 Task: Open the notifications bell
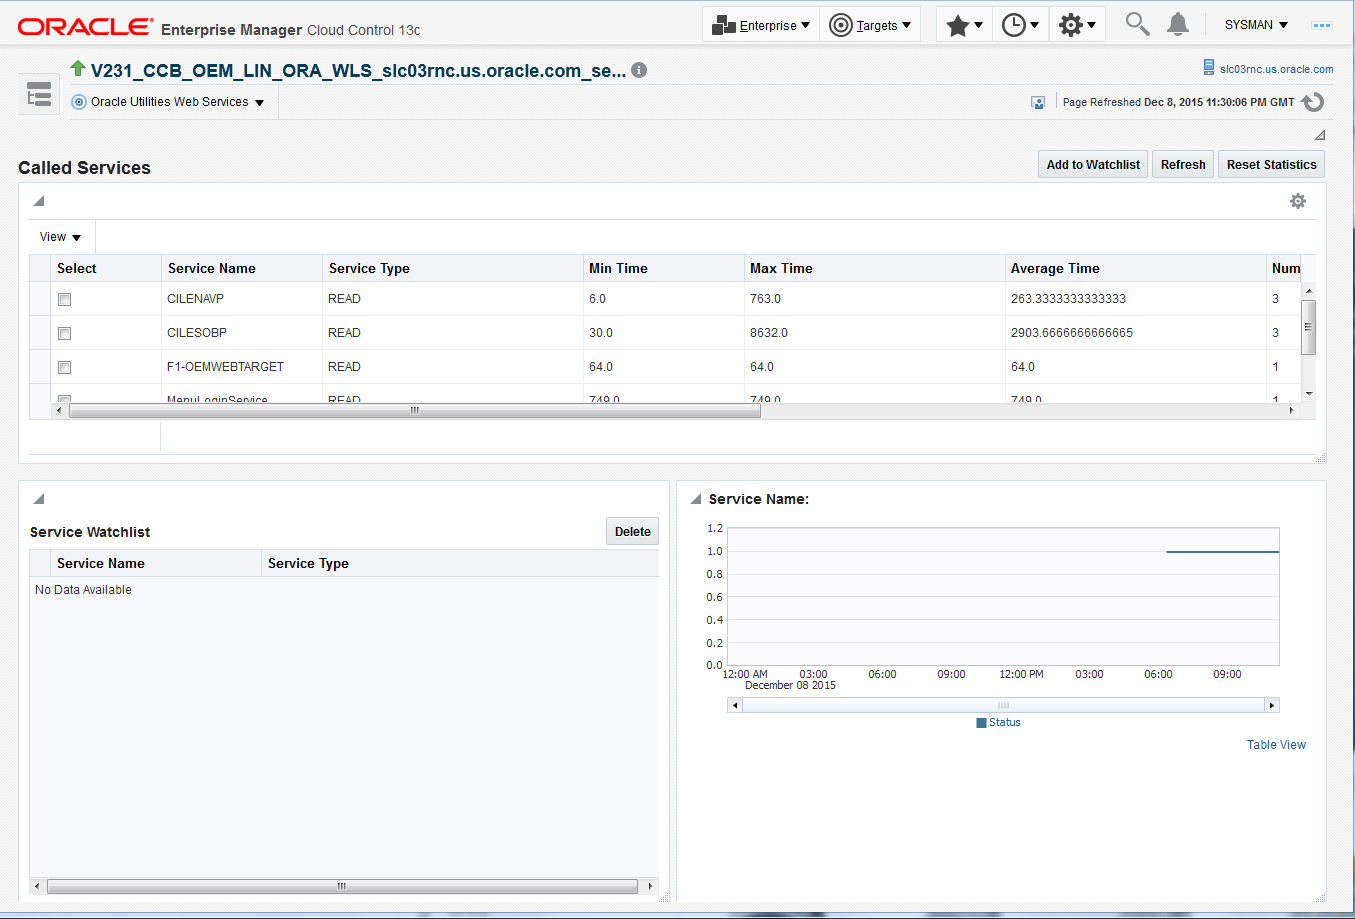[x=1178, y=24]
